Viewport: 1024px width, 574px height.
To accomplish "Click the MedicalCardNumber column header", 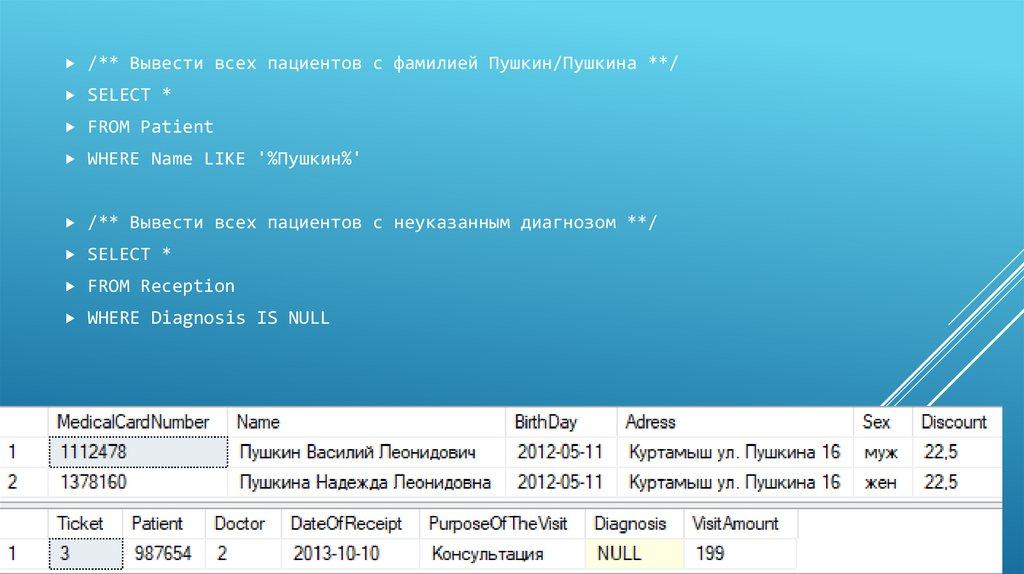I will tap(133, 422).
